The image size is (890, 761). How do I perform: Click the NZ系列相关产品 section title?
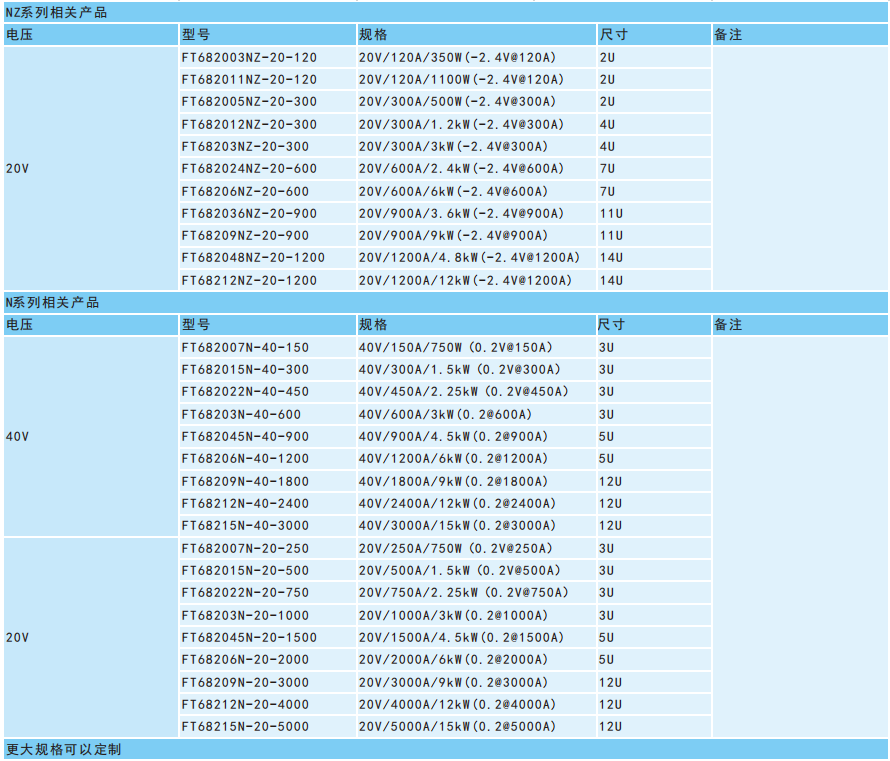57,13
